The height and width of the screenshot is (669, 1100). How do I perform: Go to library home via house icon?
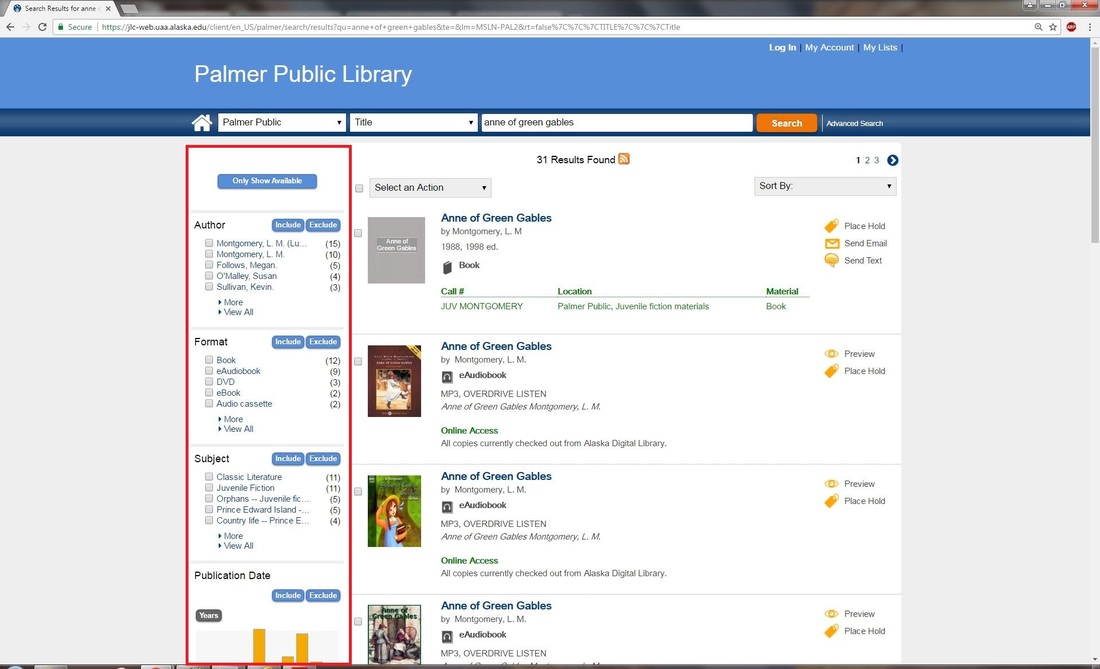tap(202, 123)
